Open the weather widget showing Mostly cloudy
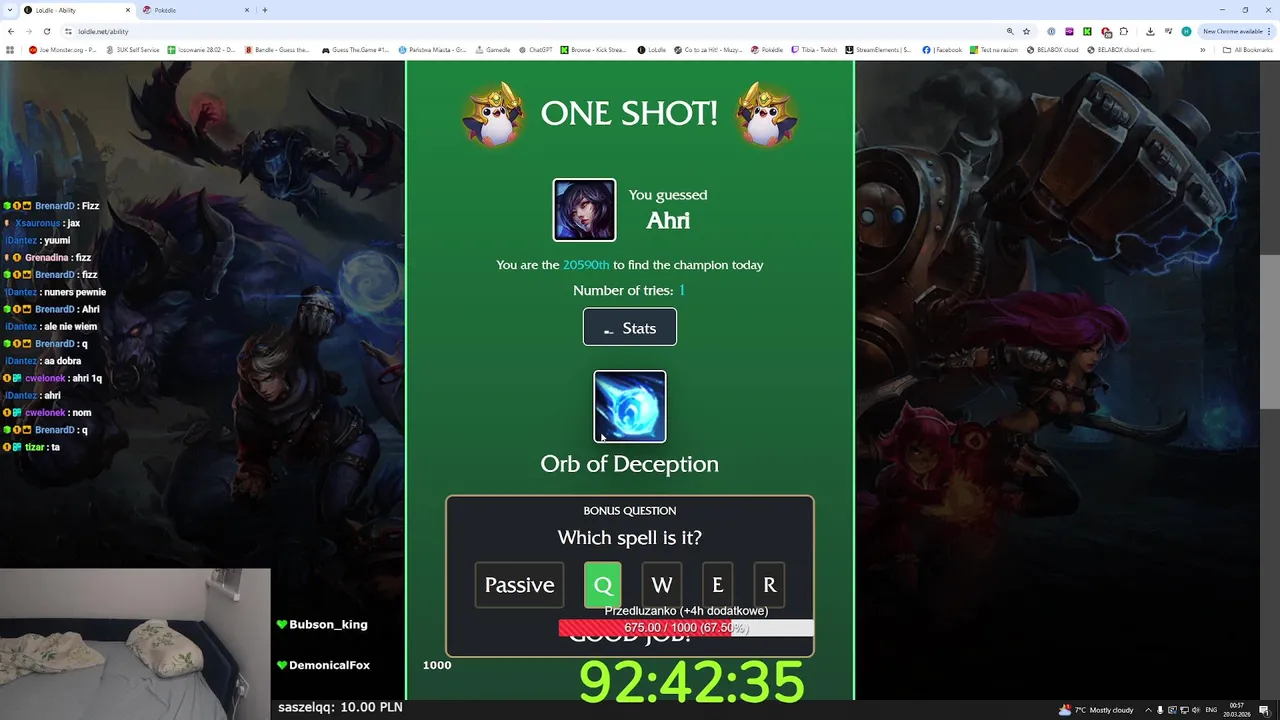The height and width of the screenshot is (720, 1280). 1098,710
